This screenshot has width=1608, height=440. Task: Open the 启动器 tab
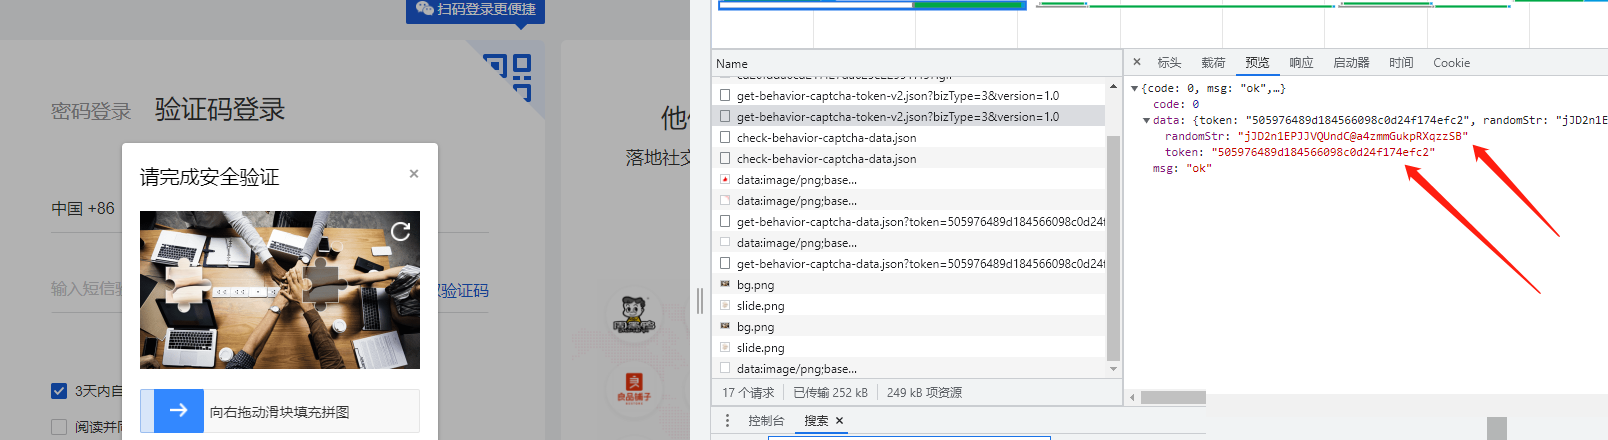pos(1351,63)
